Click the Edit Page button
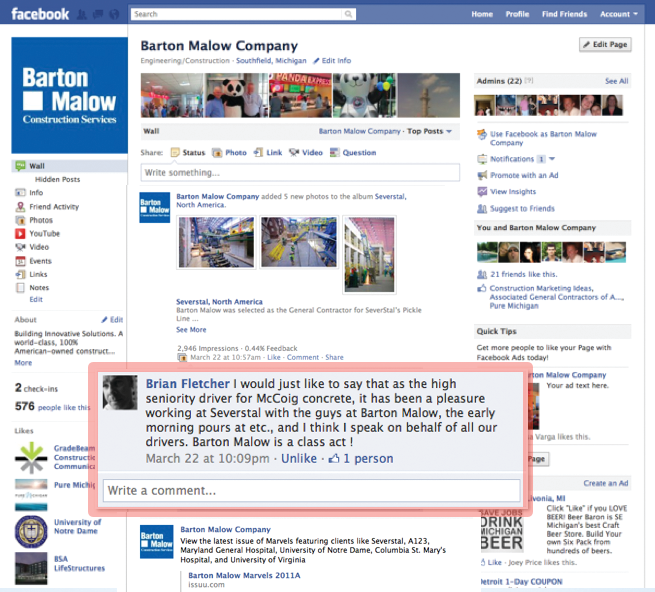The width and height of the screenshot is (655, 592). pyautogui.click(x=605, y=45)
